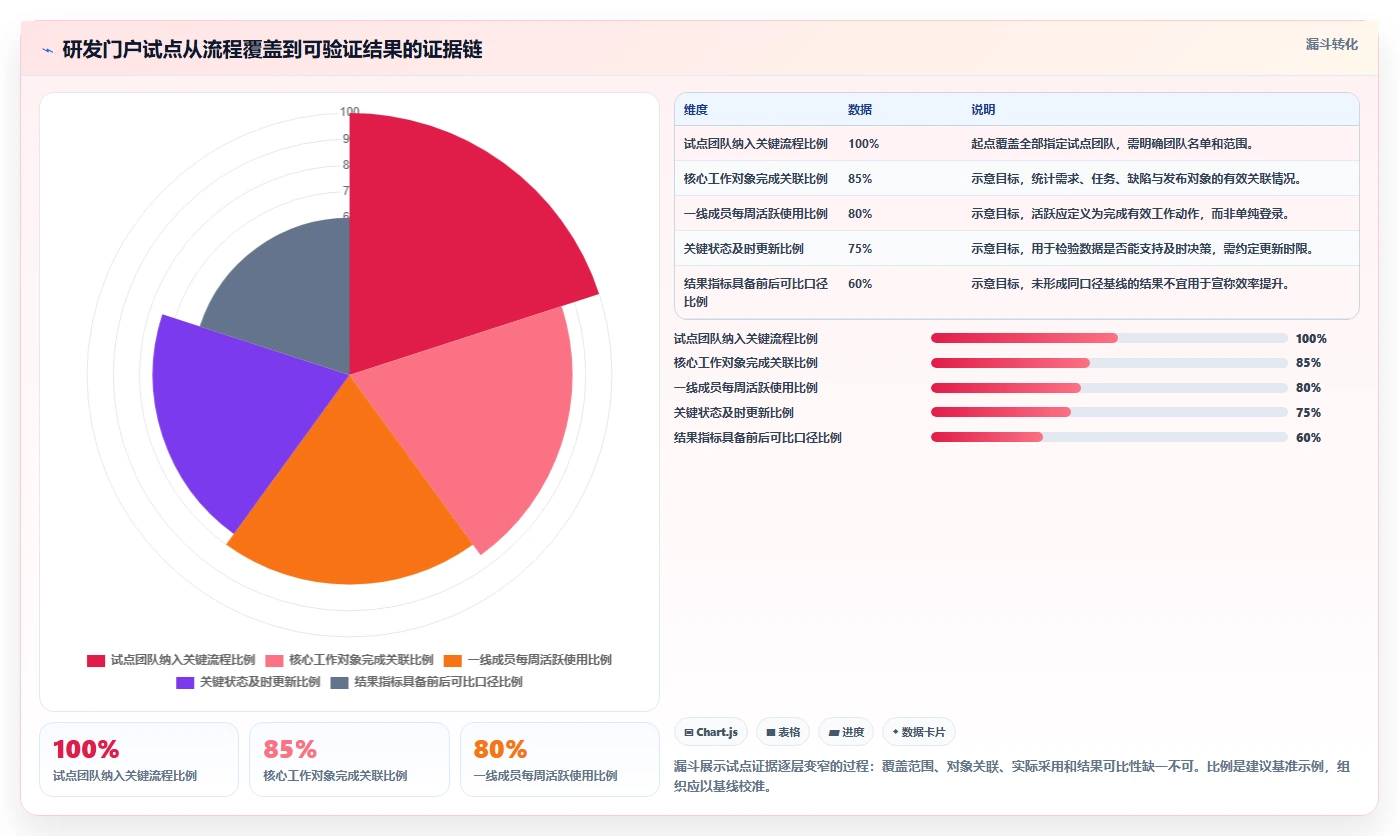This screenshot has height=836, width=1399.
Task: Toggle 关键状态及时更新比例 legend purple swatch
Action: tap(185, 682)
